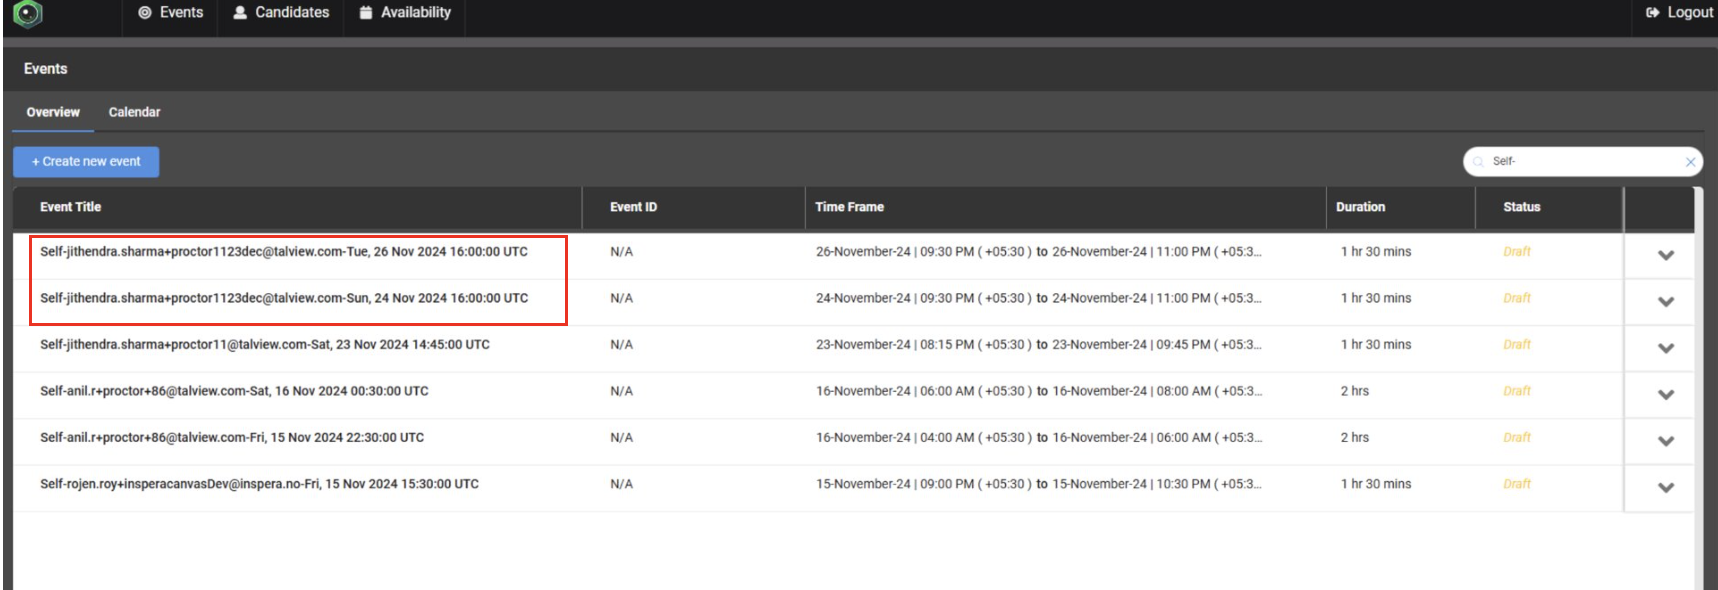Select event title Sat, 23 Nov 2024 14:45:00 UTC
The image size is (1718, 590).
coord(265,345)
